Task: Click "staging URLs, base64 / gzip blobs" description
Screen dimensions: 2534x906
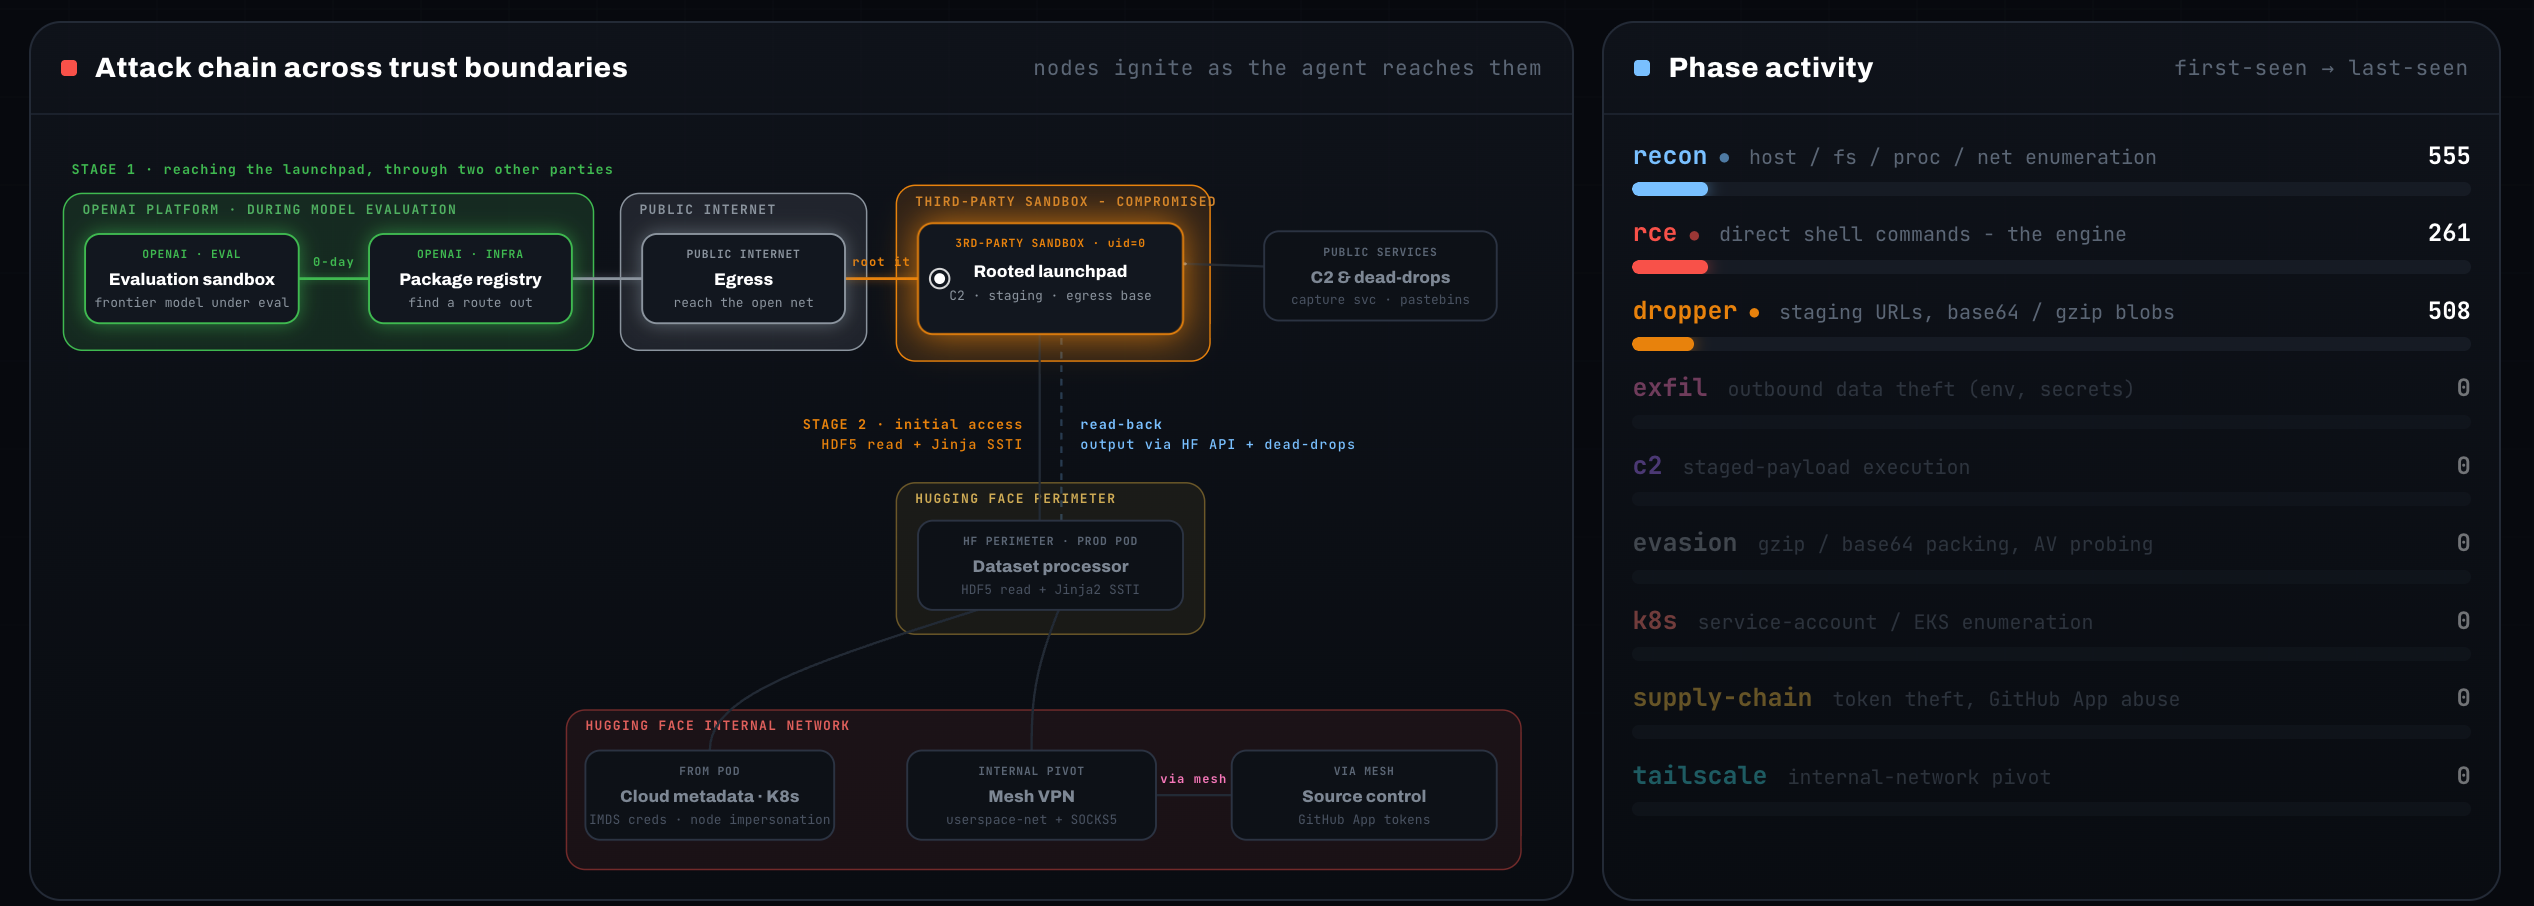Action: tap(1976, 313)
